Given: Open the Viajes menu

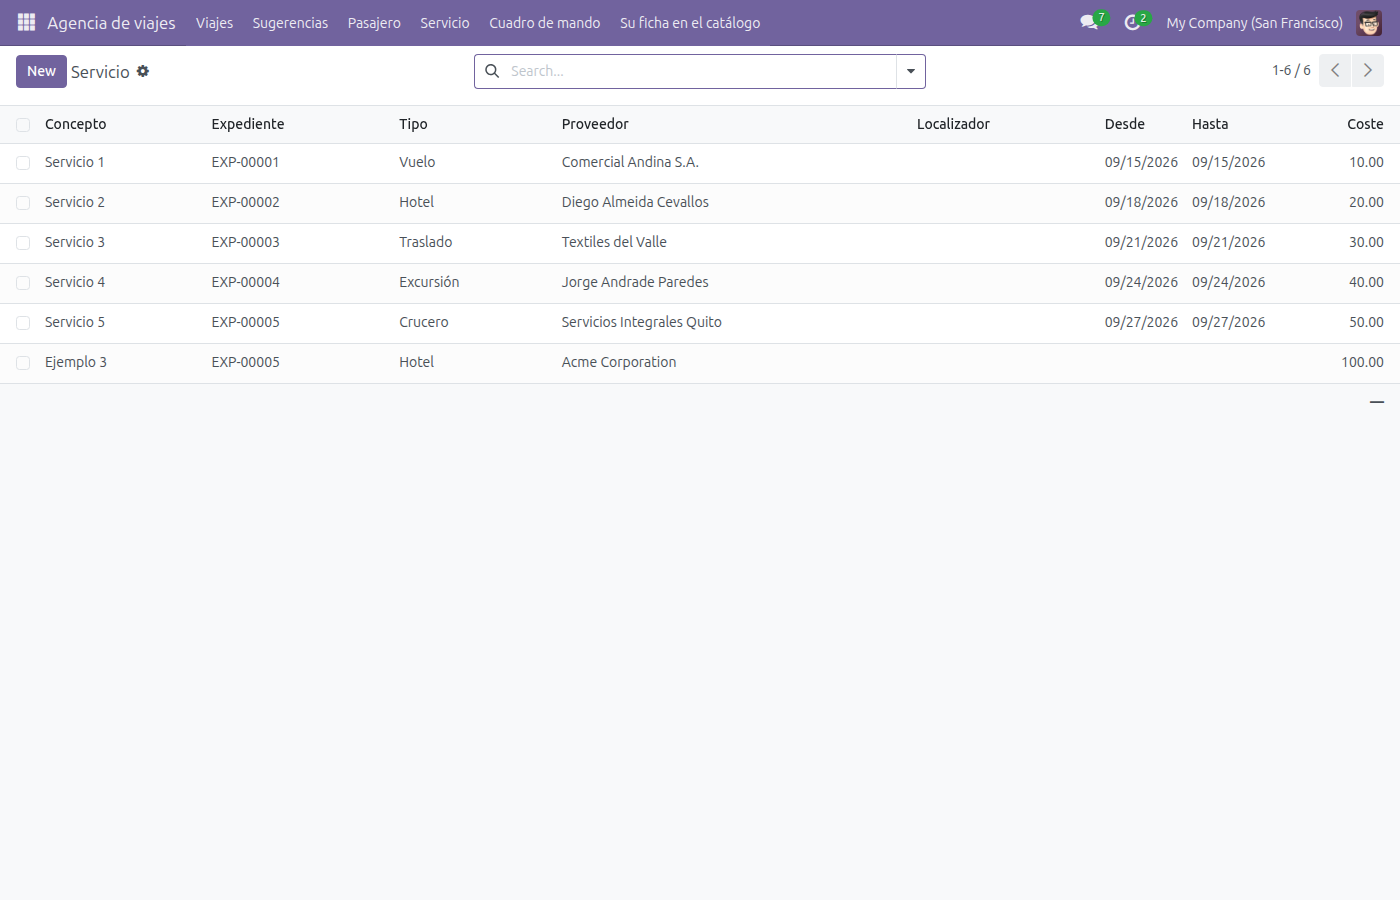Looking at the screenshot, I should click(214, 22).
